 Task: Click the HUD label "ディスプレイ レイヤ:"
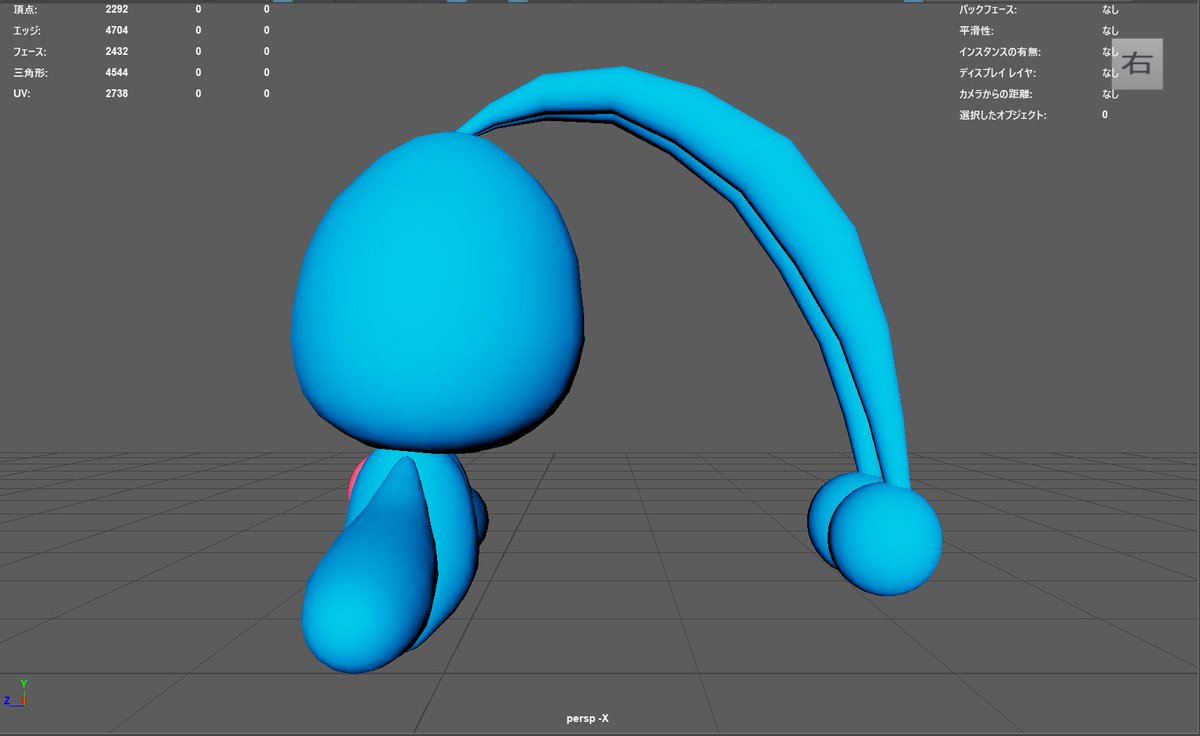click(x=999, y=73)
